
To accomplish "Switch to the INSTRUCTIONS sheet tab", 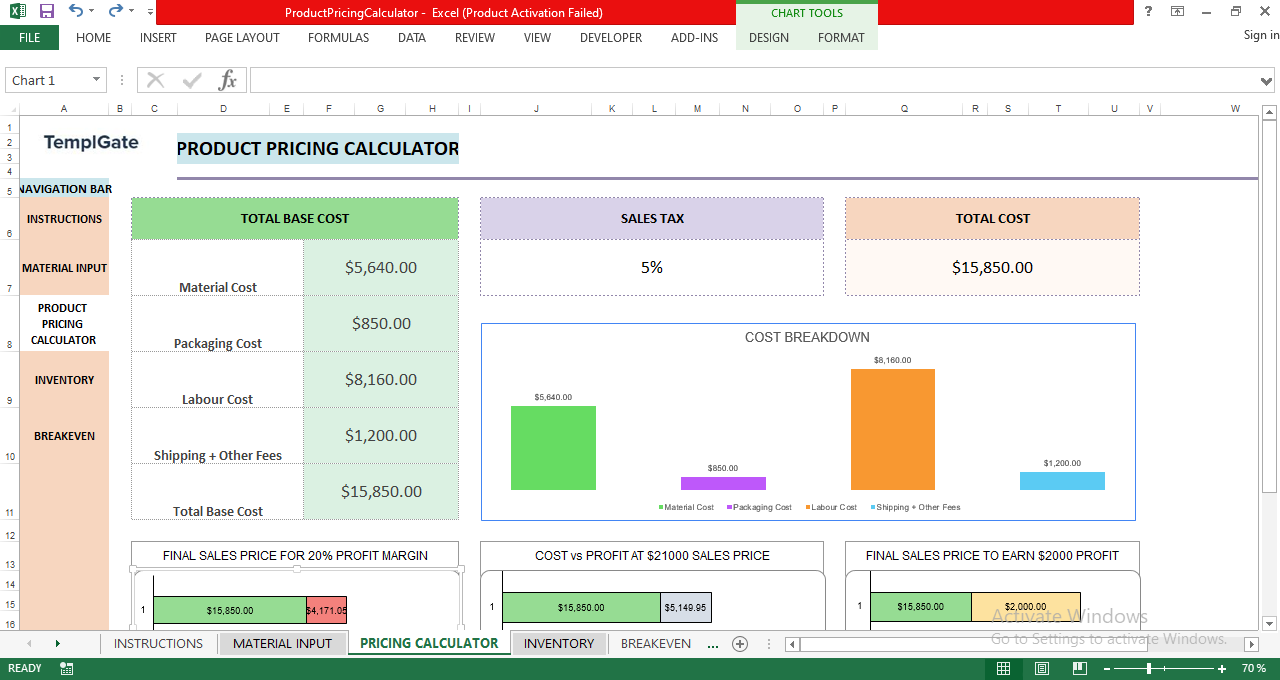I will (158, 643).
